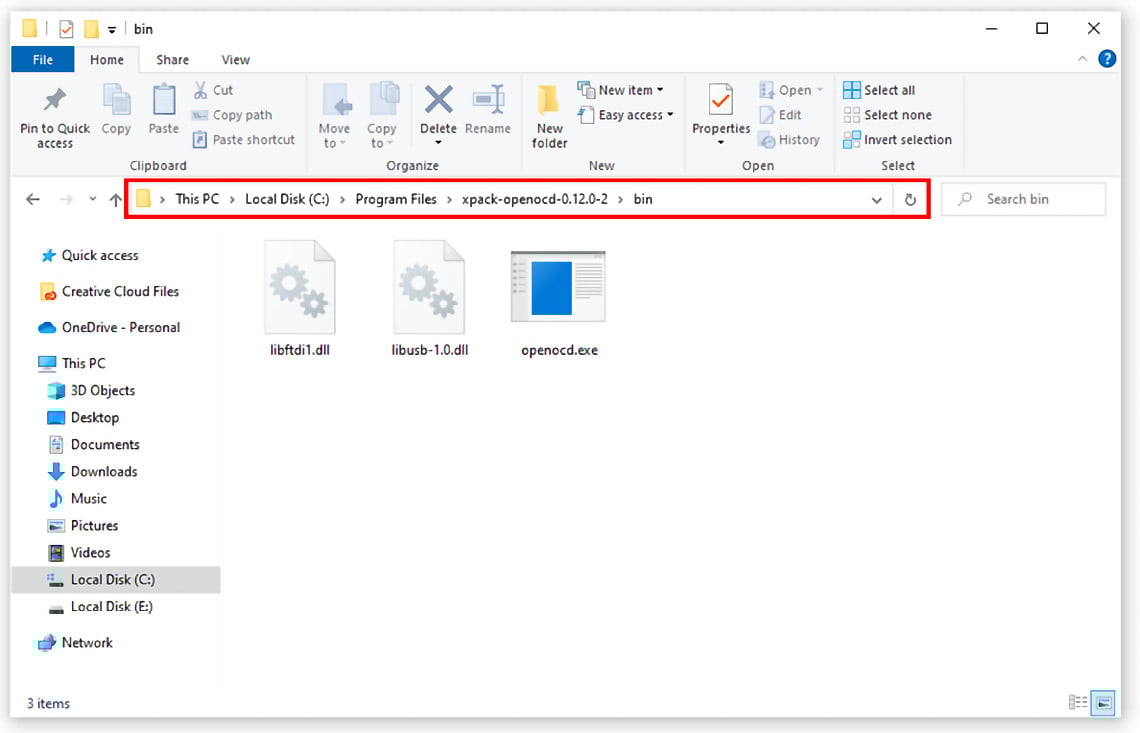The width and height of the screenshot is (1140, 733).
Task: Open the Move to menu
Action: (334, 116)
